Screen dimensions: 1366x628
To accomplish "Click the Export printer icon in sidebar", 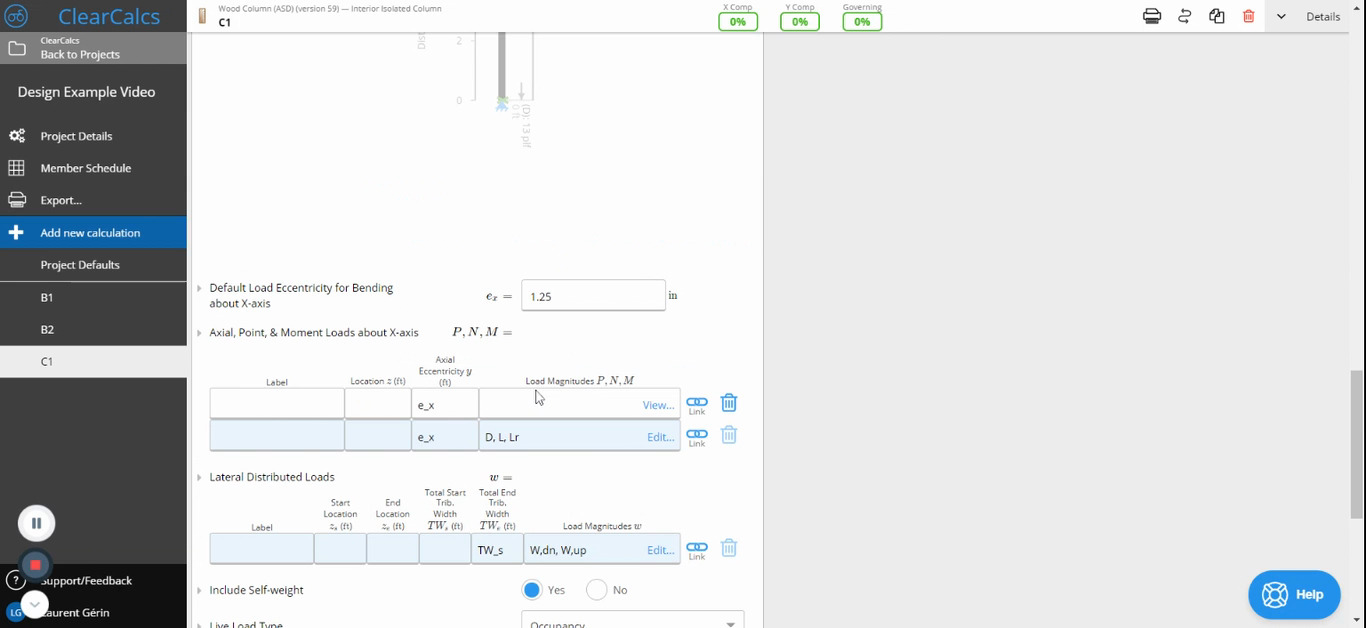I will [17, 200].
